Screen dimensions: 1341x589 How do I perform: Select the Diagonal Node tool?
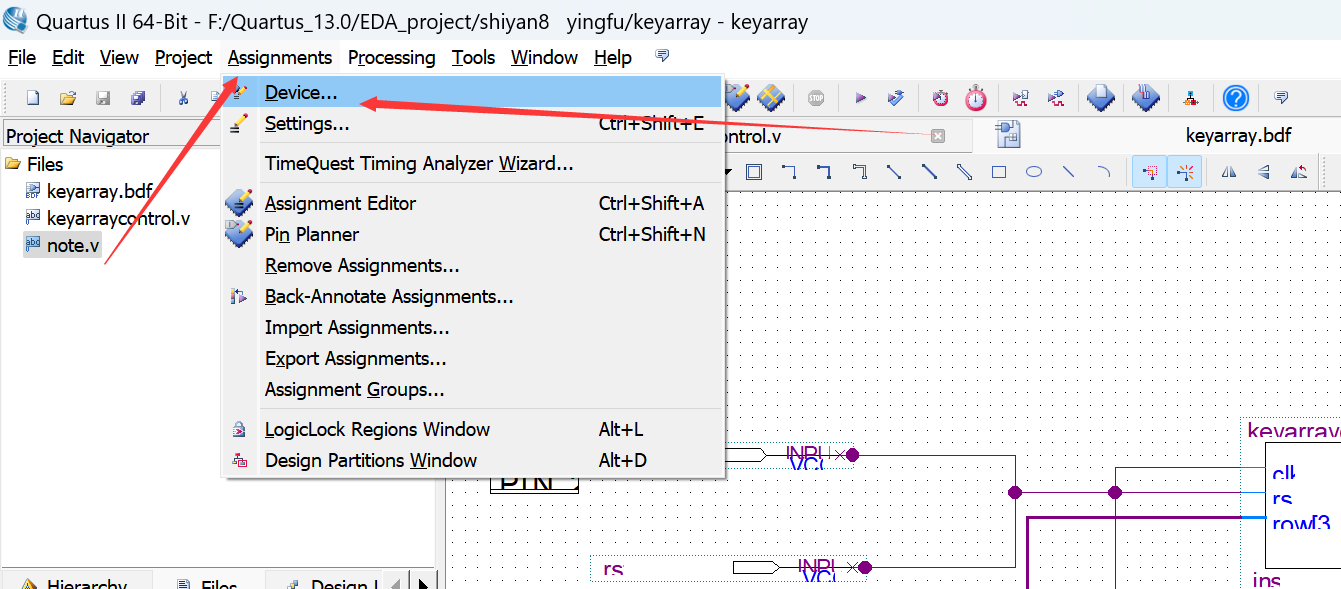pos(894,172)
